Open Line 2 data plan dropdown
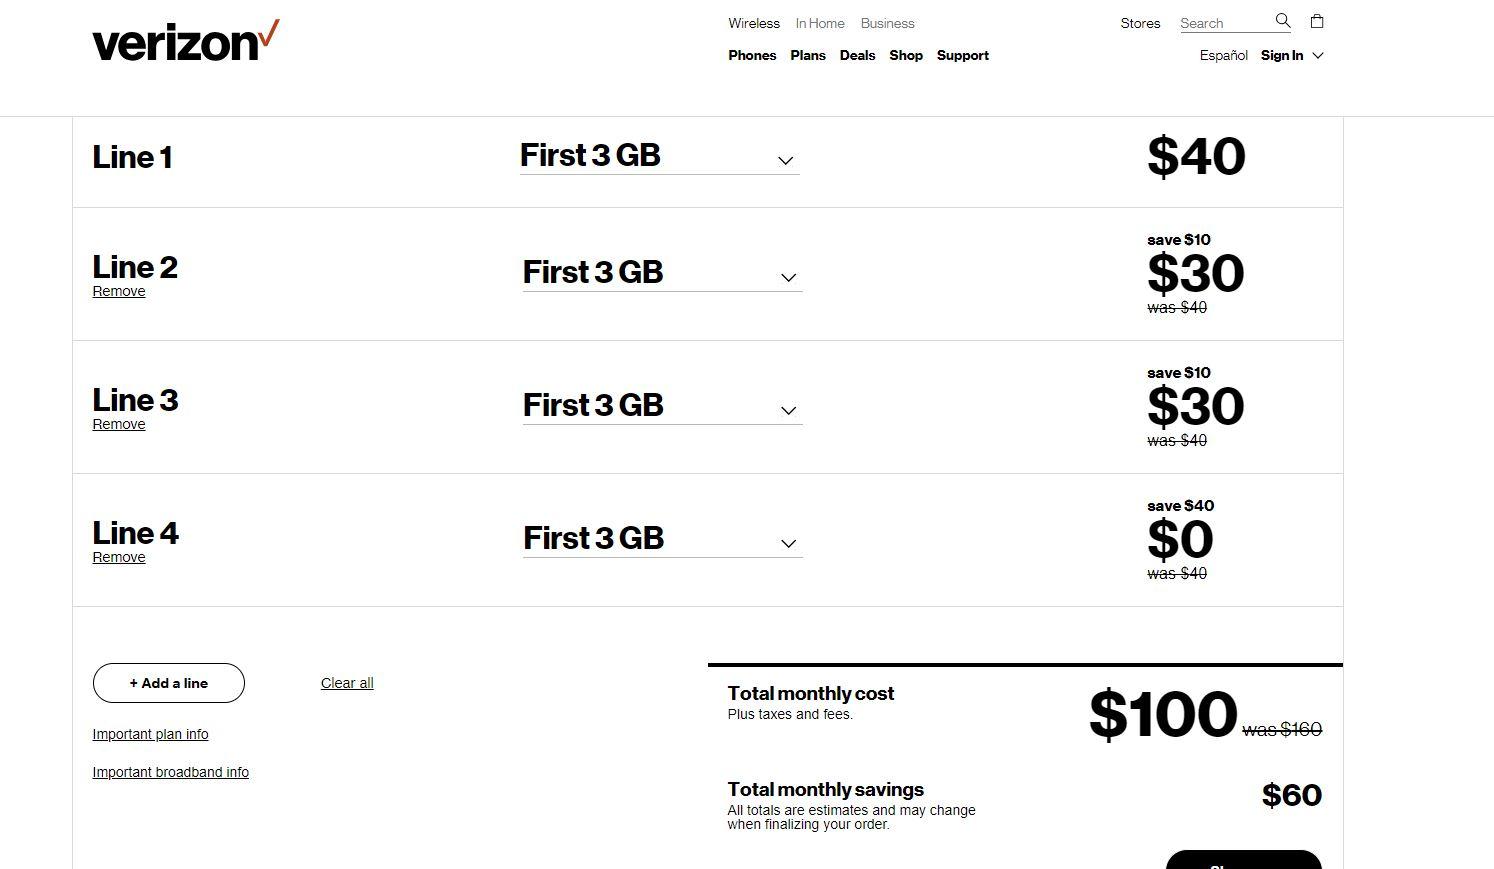 pos(662,274)
